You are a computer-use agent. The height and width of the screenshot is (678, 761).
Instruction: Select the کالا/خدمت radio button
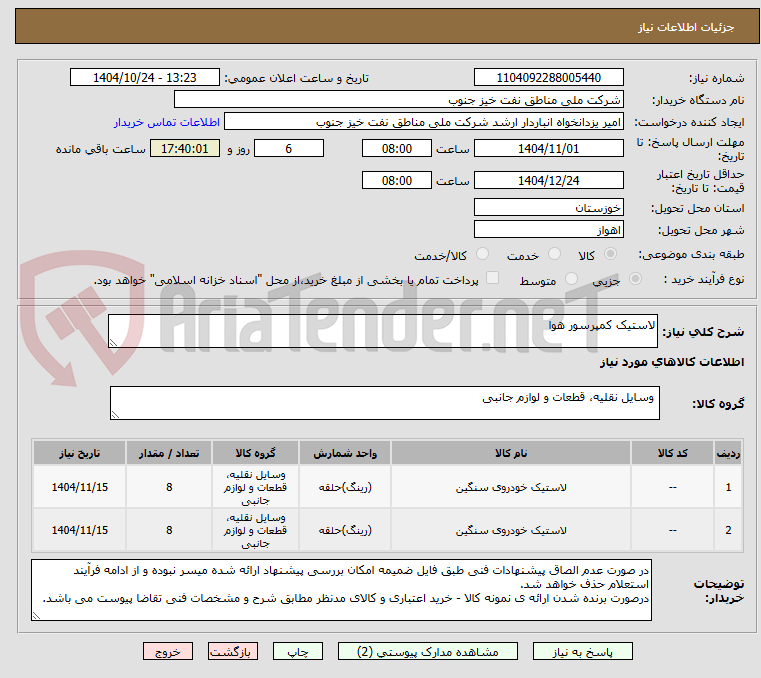point(482,254)
